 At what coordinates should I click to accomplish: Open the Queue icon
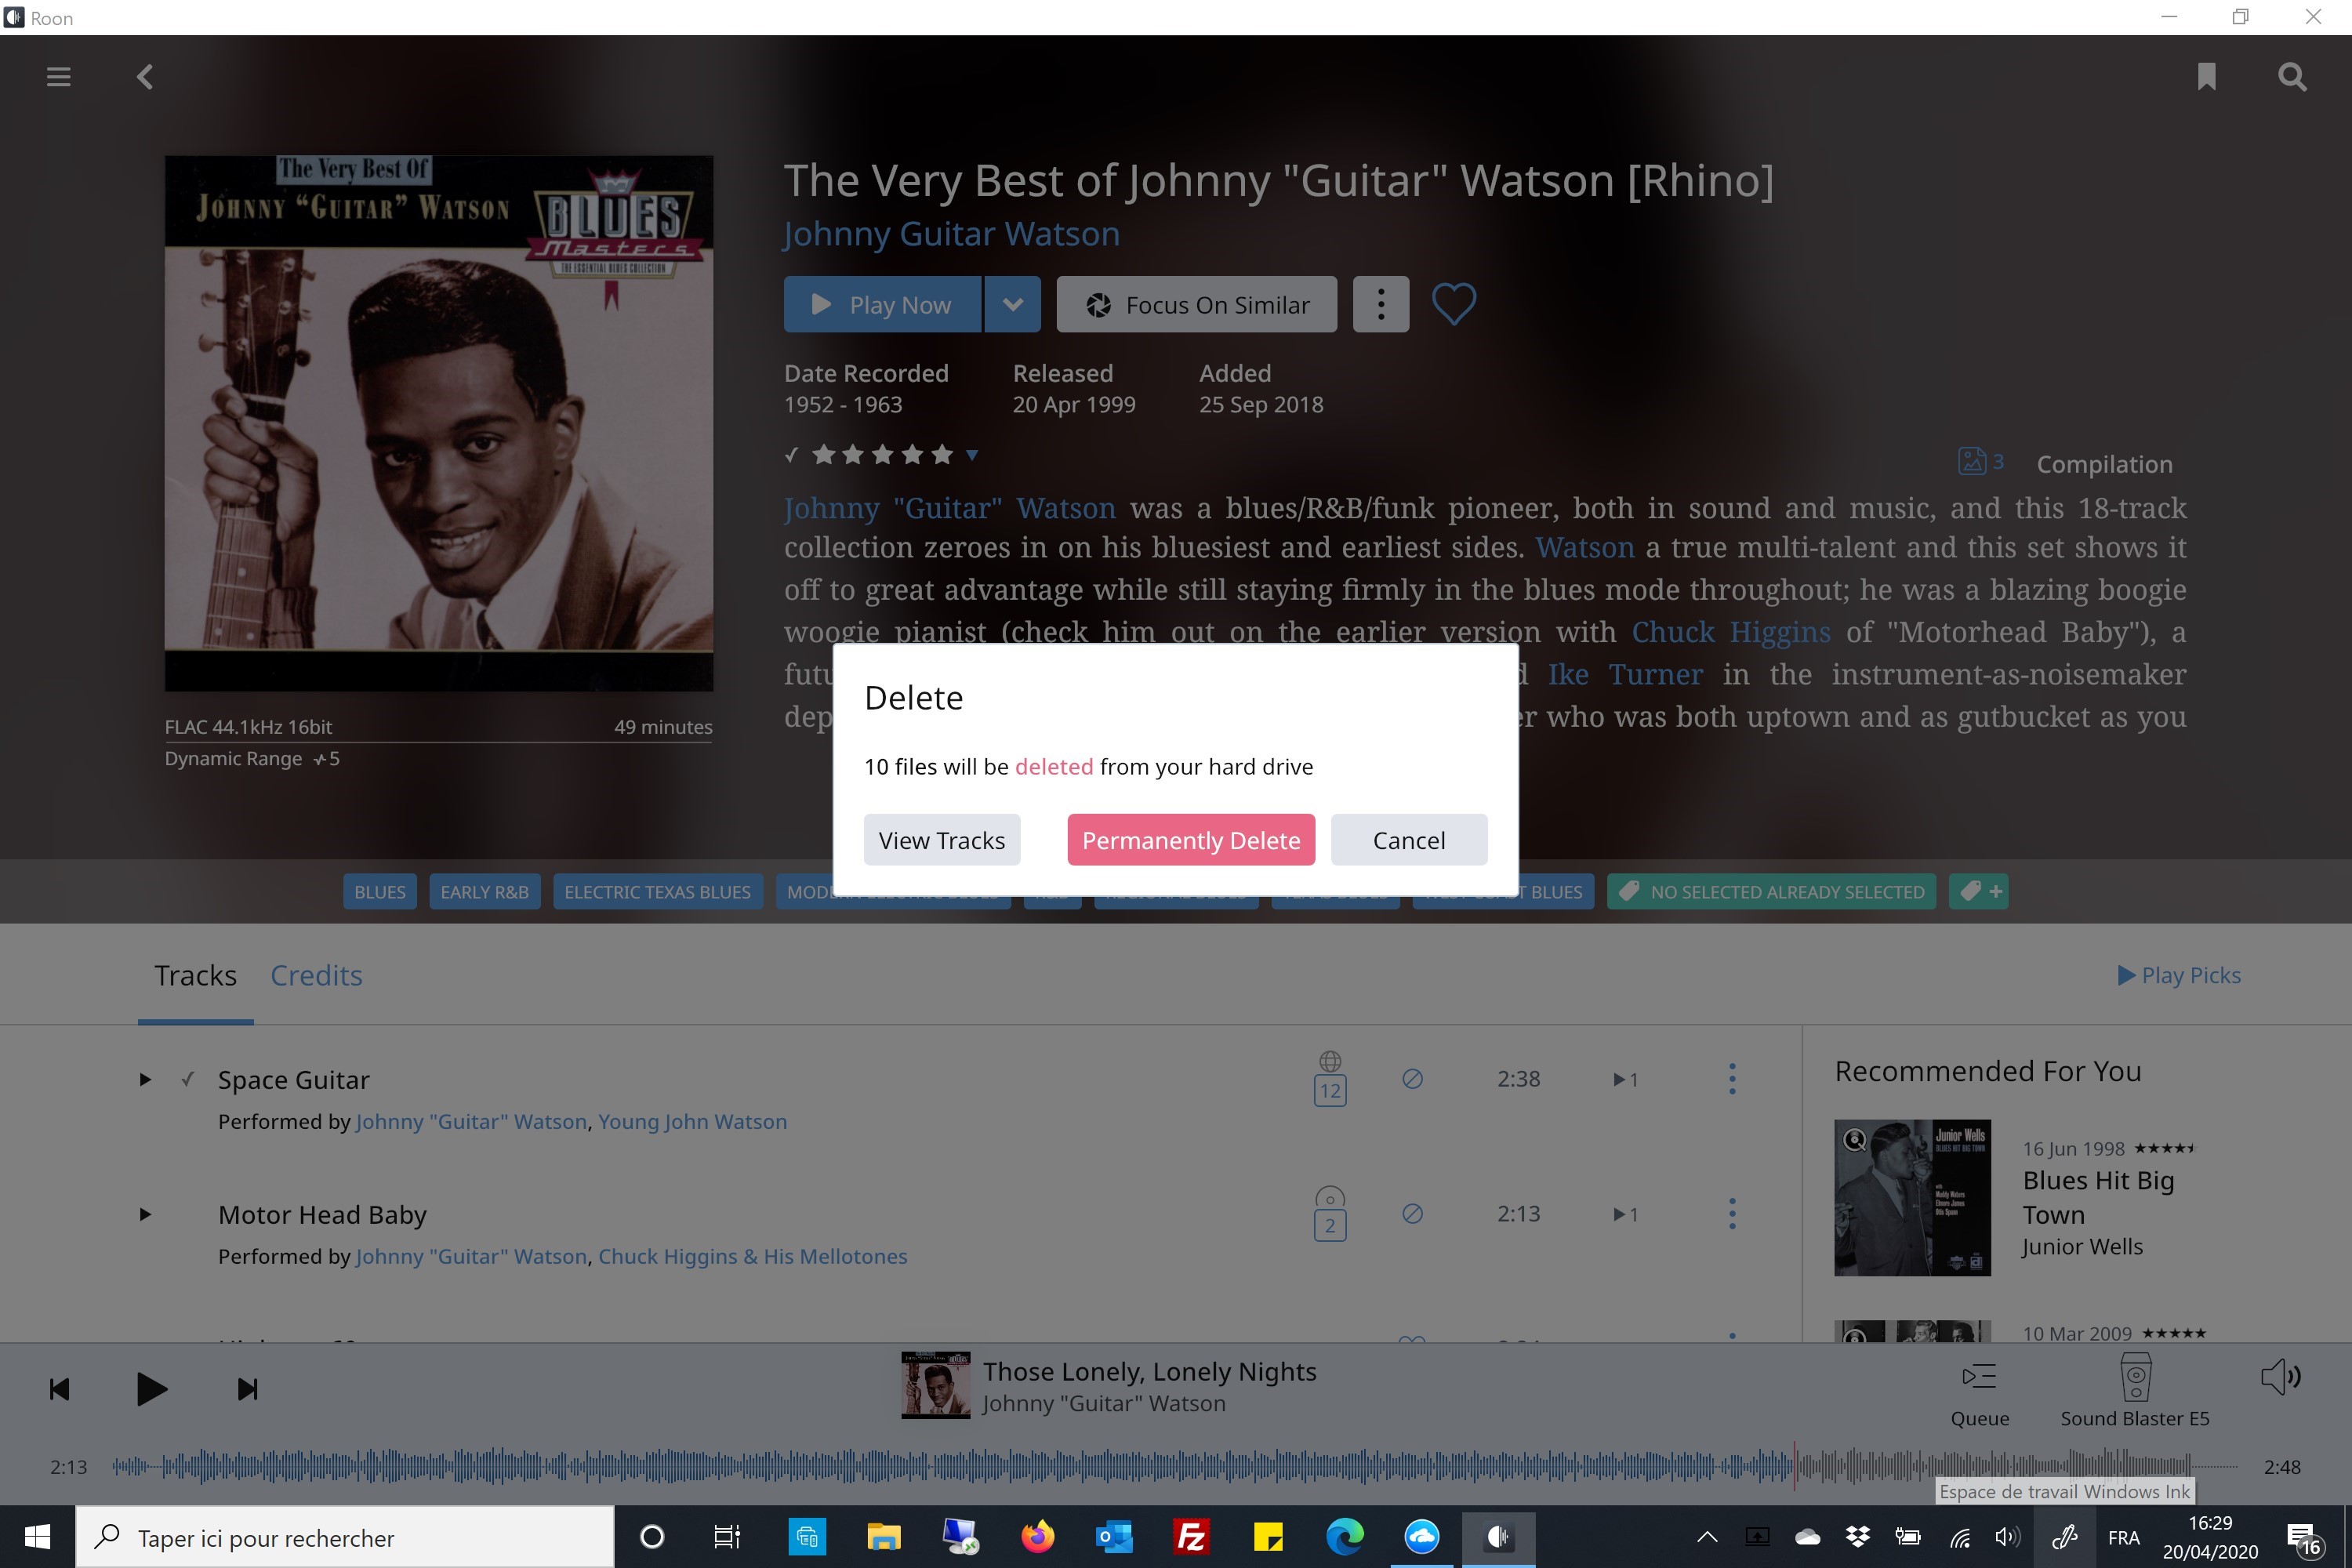(1979, 1378)
